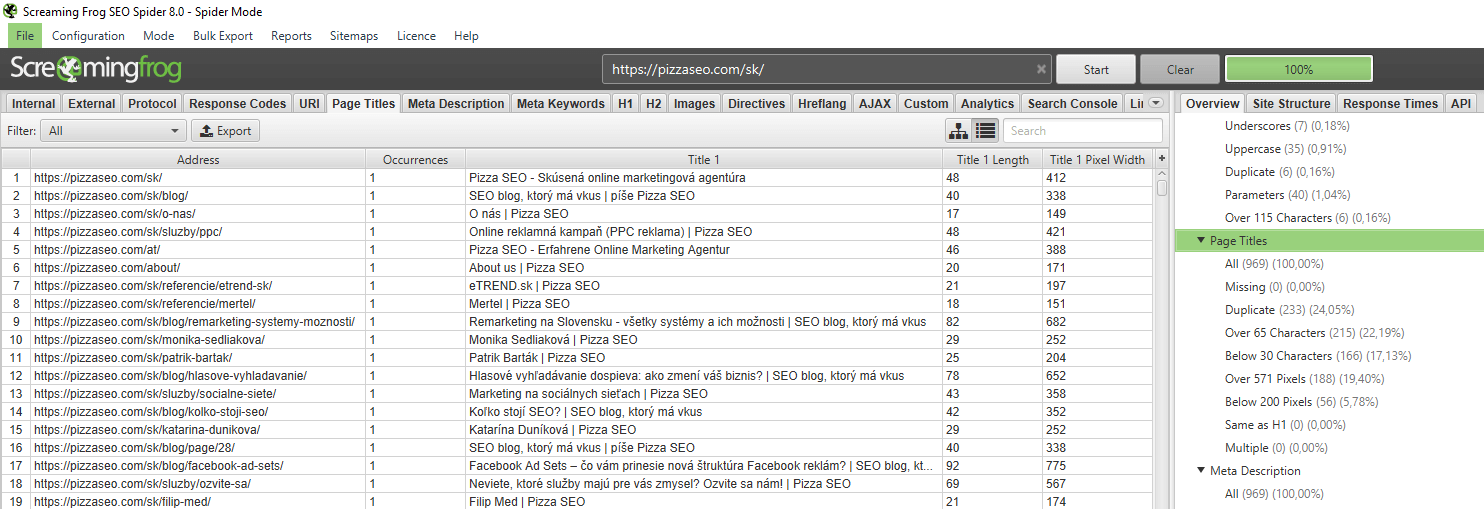Select row https://pizzaseo.com/sk/blog/
Image resolution: width=1484 pixels, height=509 pixels.
(x=577, y=196)
